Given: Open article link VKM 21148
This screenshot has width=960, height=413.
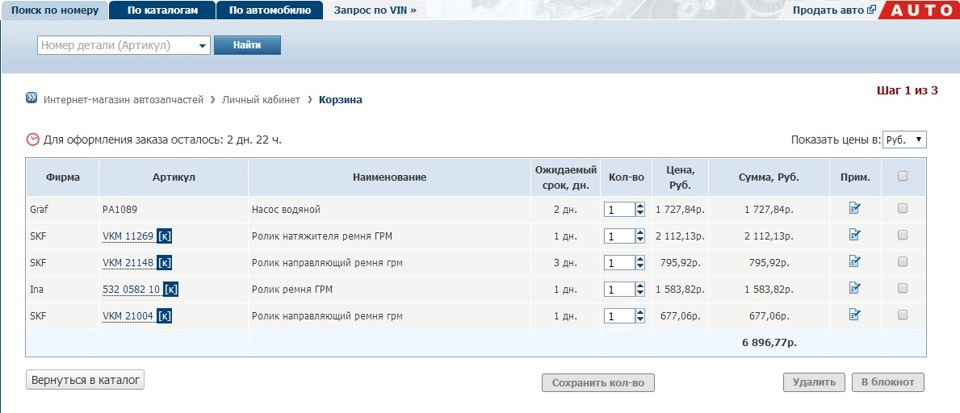Looking at the screenshot, I should tap(127, 263).
